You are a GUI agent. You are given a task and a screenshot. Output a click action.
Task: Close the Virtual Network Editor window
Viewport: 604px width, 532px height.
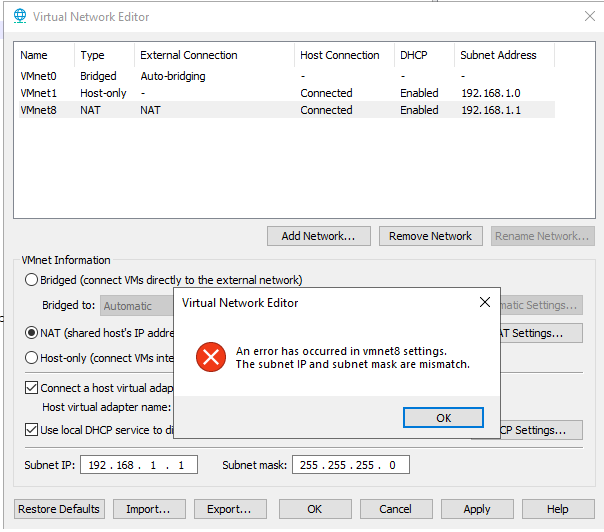click(x=589, y=15)
